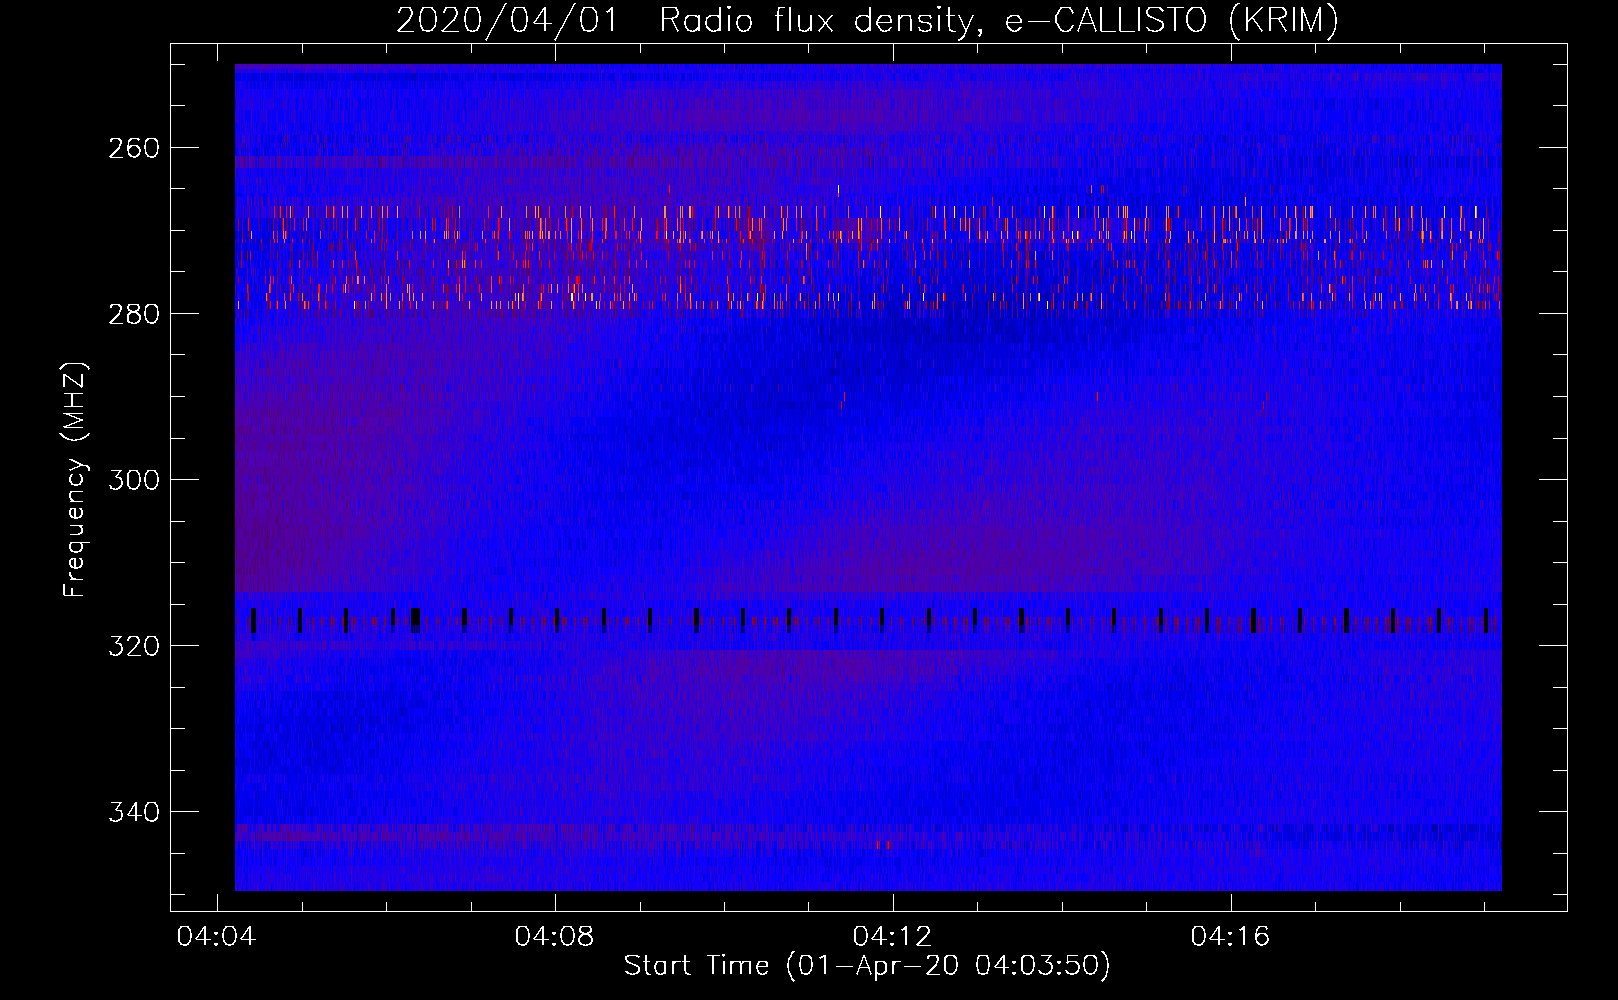Click the 04:08 time tick label
This screenshot has width=1618, height=1000.
tap(554, 937)
